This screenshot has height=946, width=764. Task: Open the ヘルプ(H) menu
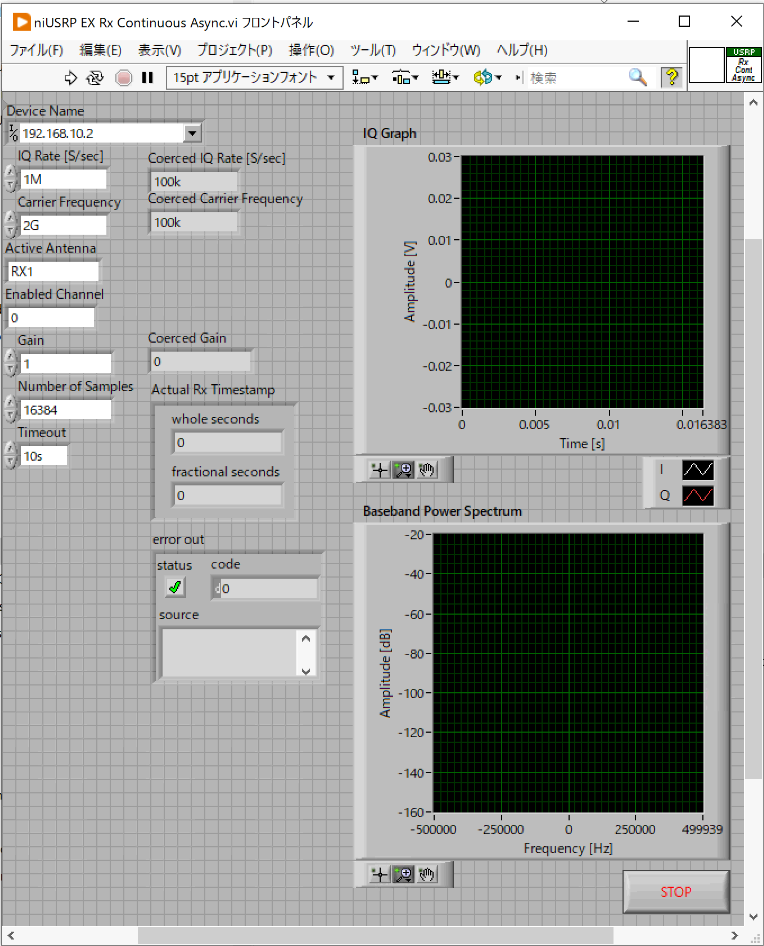(522, 50)
